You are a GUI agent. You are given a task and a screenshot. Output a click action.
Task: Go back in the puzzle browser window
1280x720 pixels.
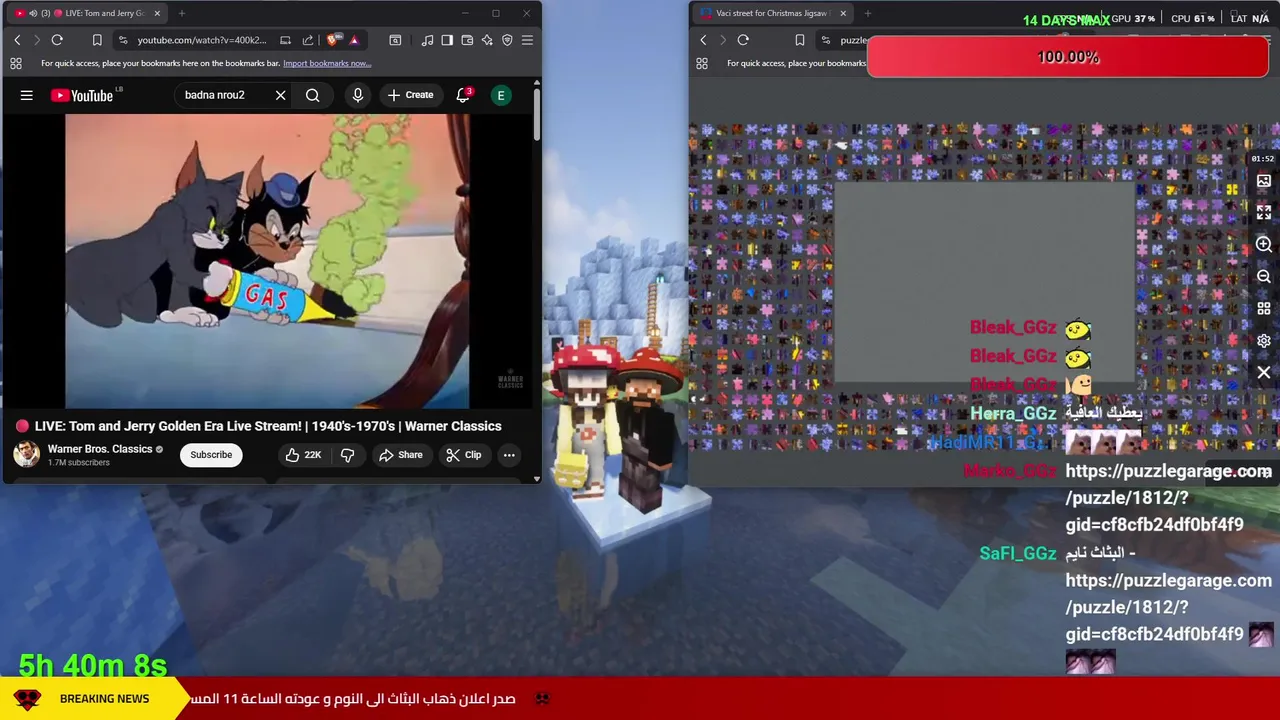point(703,40)
